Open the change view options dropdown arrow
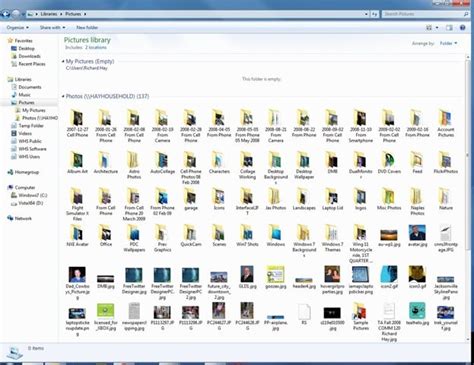Viewport: 474px width, 365px height. tap(437, 28)
